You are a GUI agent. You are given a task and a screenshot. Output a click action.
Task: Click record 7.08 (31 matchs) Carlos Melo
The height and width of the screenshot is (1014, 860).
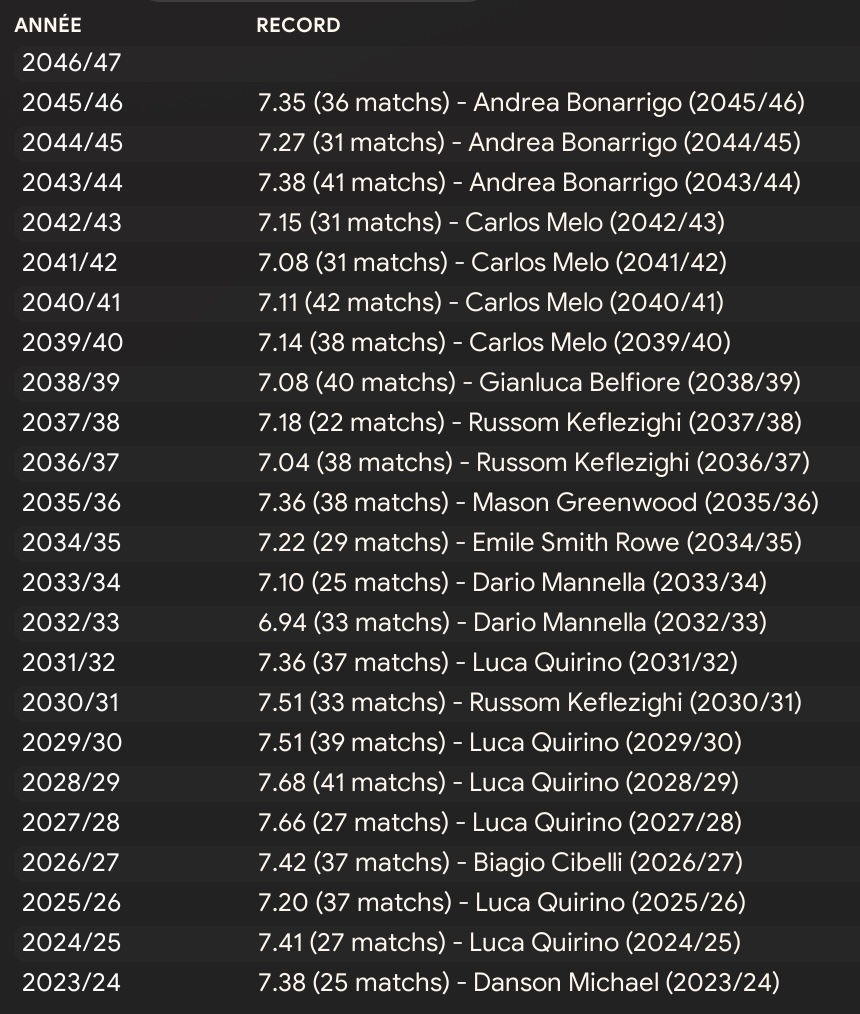(x=493, y=263)
